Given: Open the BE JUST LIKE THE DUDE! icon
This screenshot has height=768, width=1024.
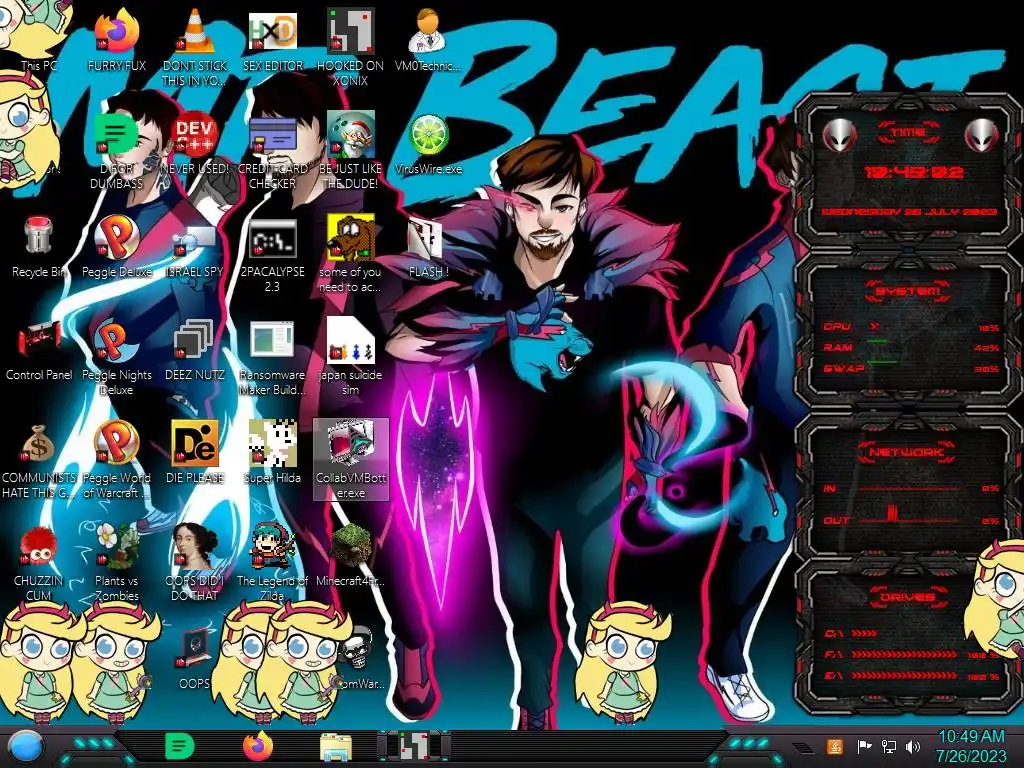Looking at the screenshot, I should click(351, 150).
